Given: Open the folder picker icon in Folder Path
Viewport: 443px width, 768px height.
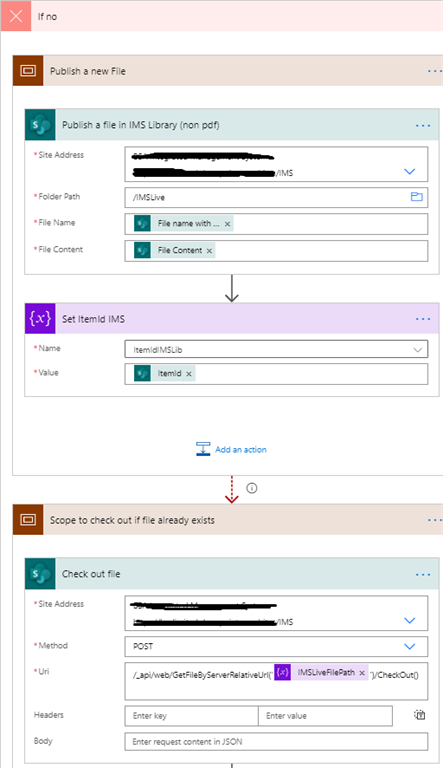Looking at the screenshot, I should click(x=417, y=197).
